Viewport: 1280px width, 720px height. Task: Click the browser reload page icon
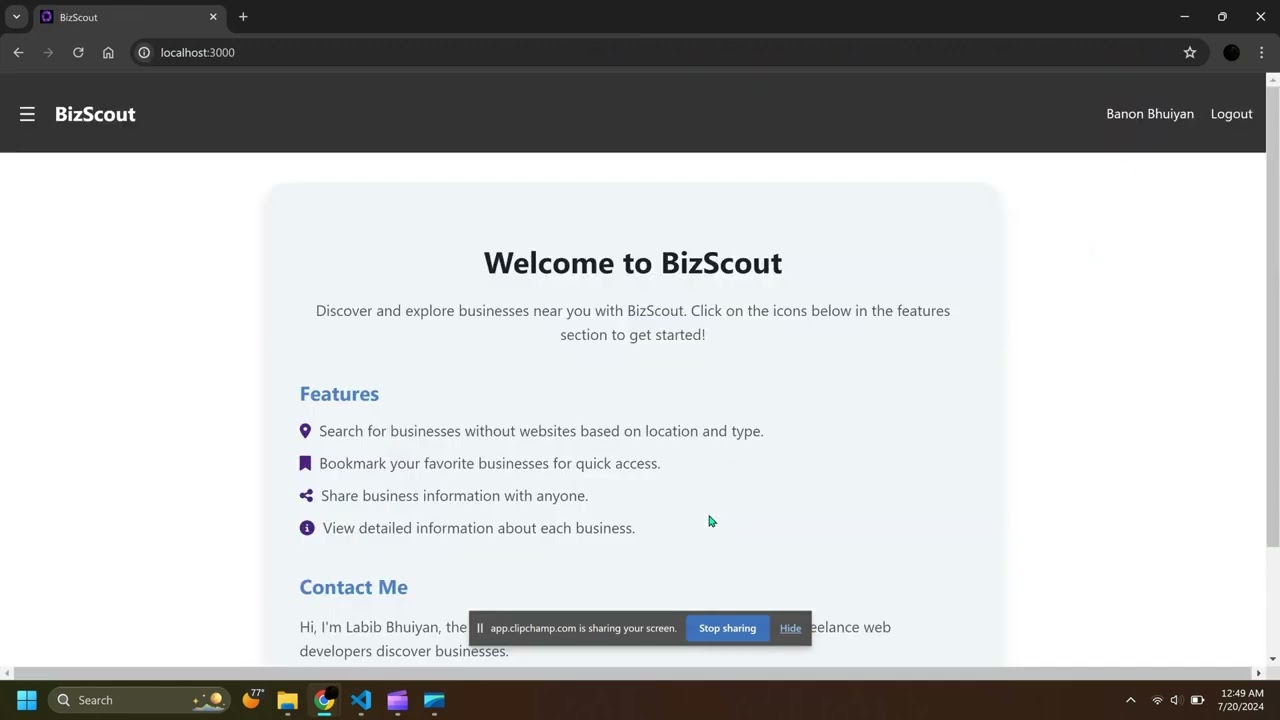pyautogui.click(x=78, y=52)
